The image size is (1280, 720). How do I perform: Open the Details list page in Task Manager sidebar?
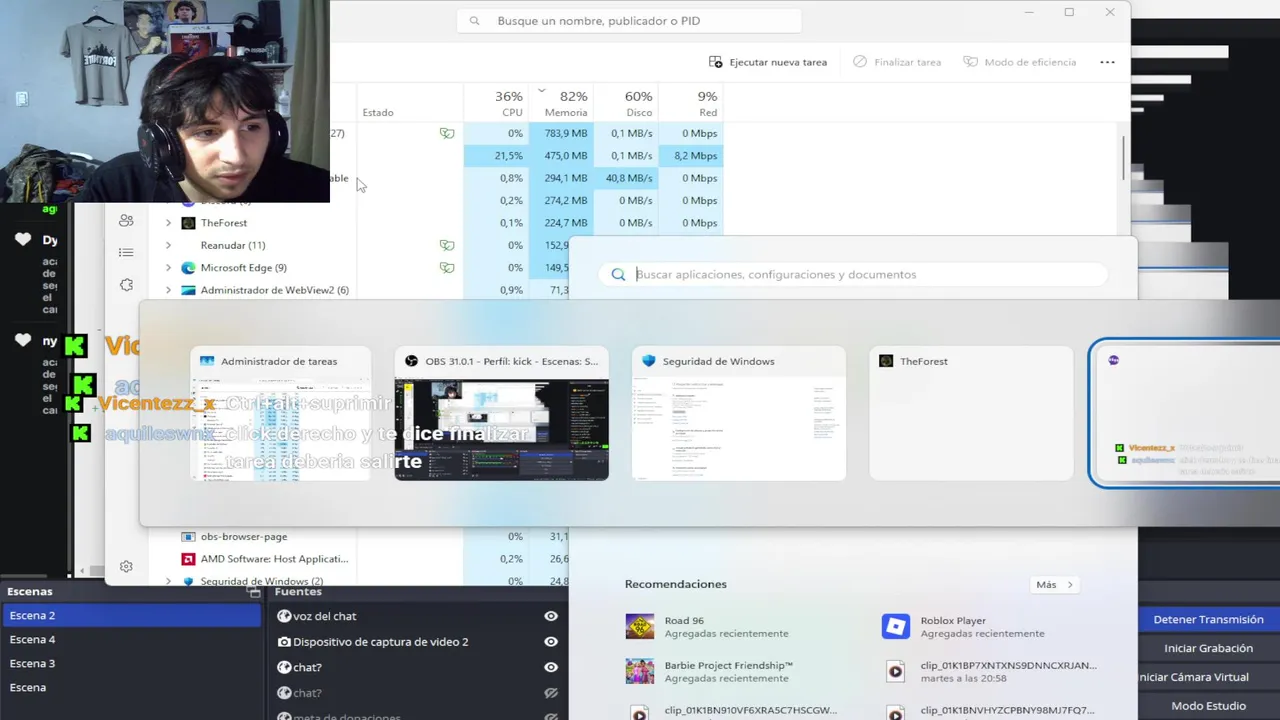126,252
